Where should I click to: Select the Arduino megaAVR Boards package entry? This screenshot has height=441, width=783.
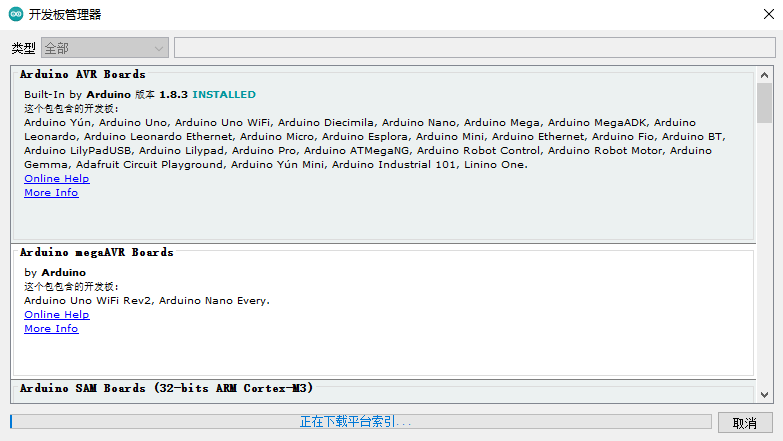pos(384,312)
